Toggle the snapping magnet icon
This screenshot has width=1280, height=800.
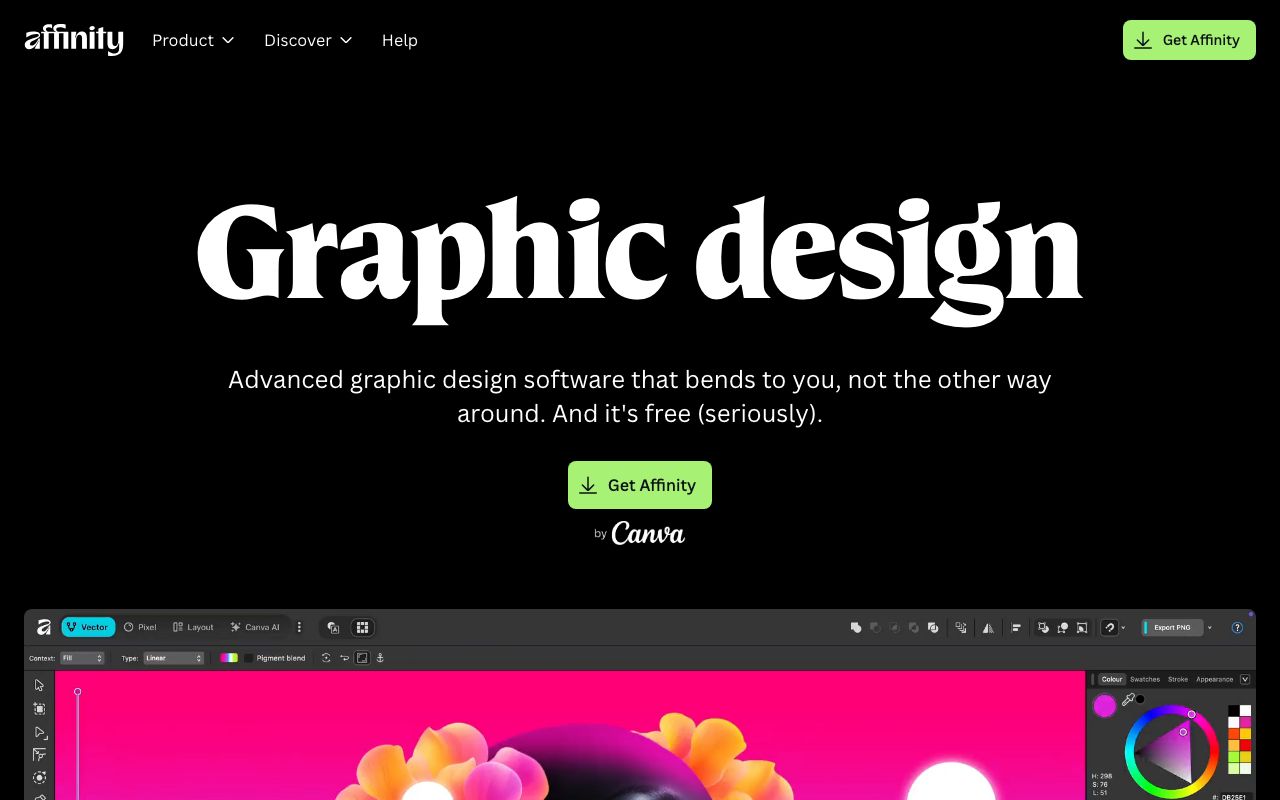1109,627
